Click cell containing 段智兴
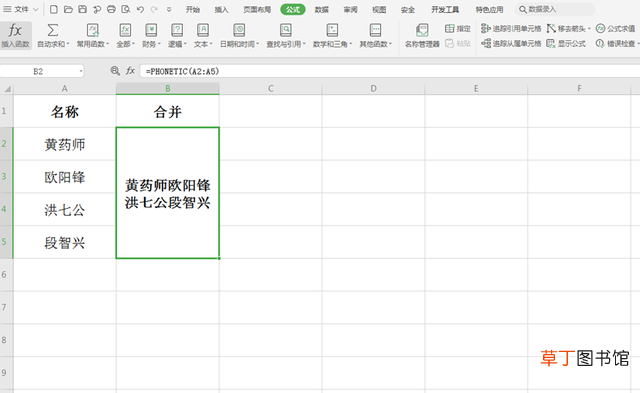Image resolution: width=640 pixels, height=393 pixels. point(64,242)
